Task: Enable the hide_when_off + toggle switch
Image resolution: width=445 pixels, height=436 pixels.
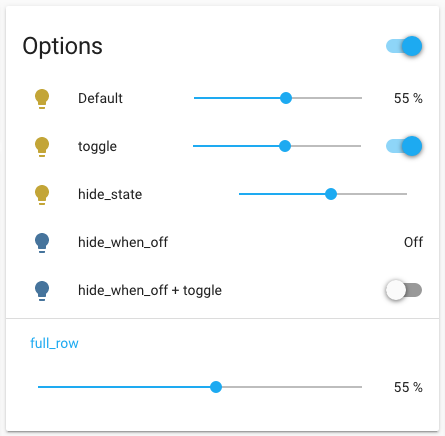Action: pyautogui.click(x=404, y=290)
